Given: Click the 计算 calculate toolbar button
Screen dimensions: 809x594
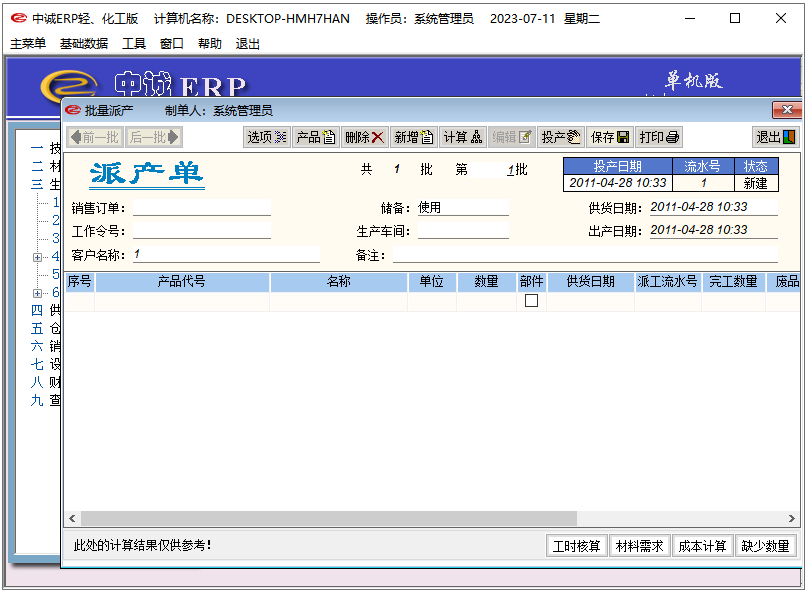Looking at the screenshot, I should pyautogui.click(x=462, y=137).
